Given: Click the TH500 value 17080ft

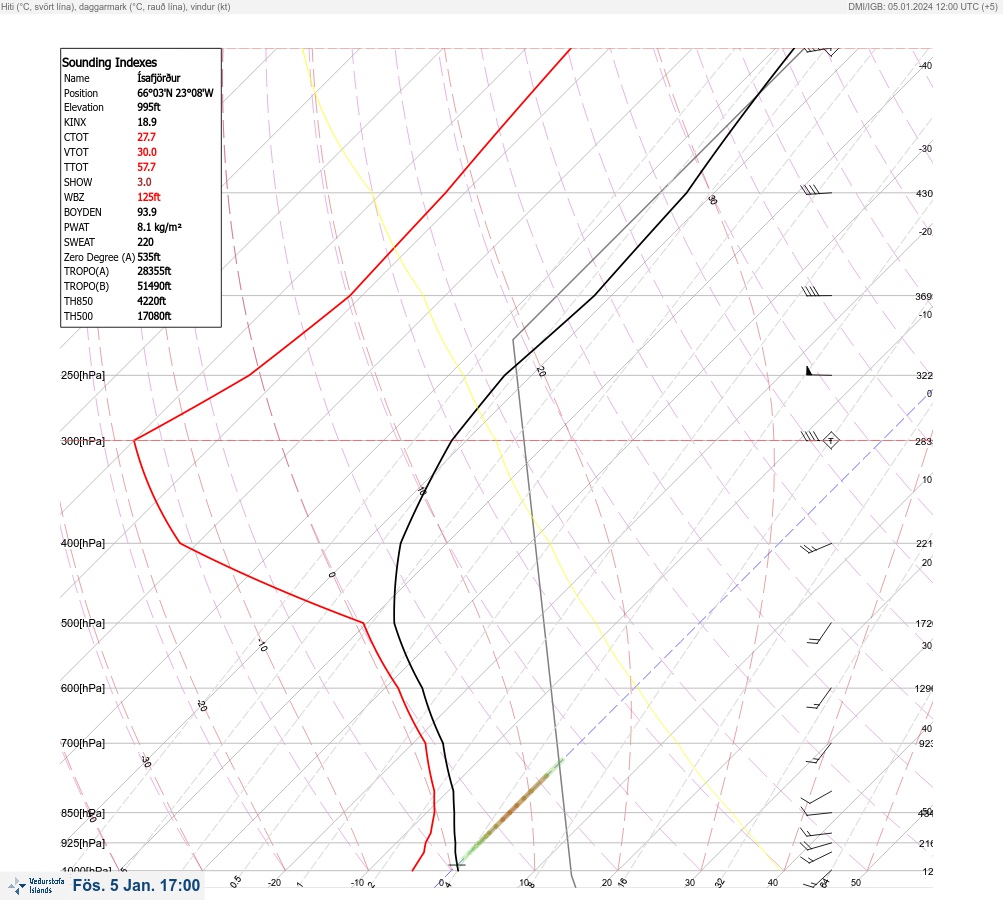Looking at the screenshot, I should click(154, 316).
